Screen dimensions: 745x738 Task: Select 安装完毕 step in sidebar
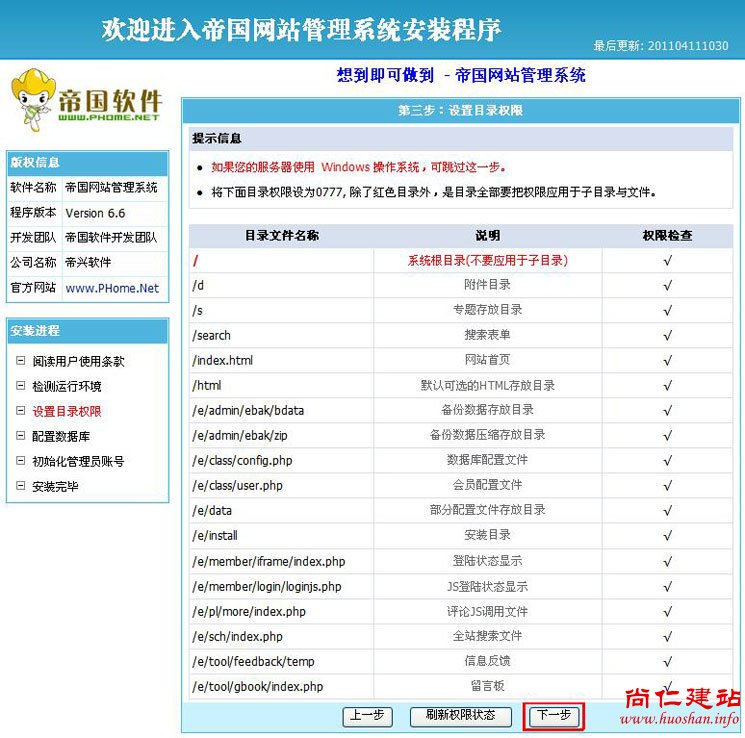pos(54,486)
